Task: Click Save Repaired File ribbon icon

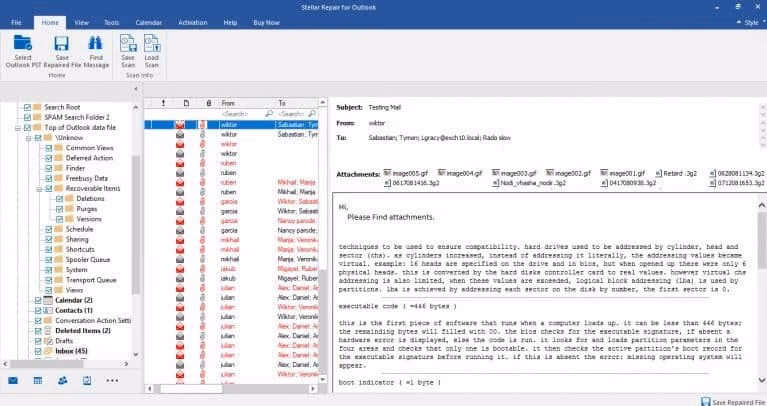Action: tap(61, 44)
